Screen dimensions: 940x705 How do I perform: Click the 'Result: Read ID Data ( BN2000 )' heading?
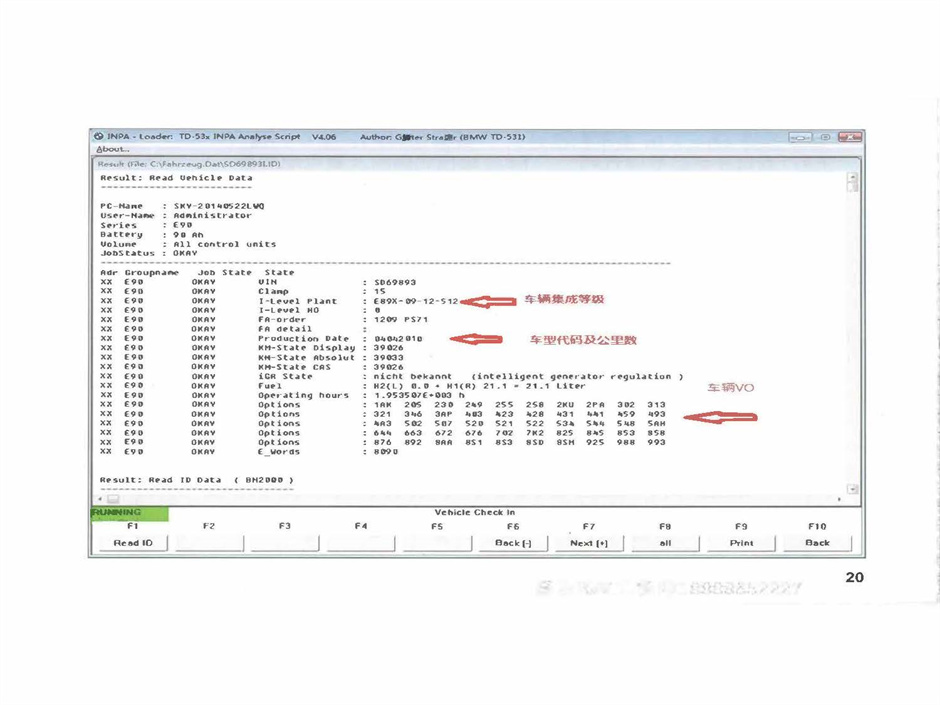tap(197, 480)
